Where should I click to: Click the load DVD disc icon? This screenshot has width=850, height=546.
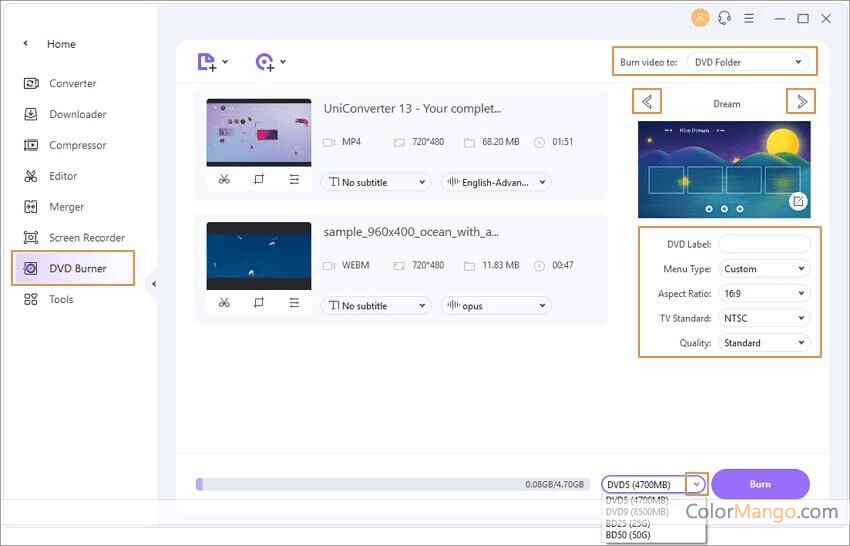265,62
